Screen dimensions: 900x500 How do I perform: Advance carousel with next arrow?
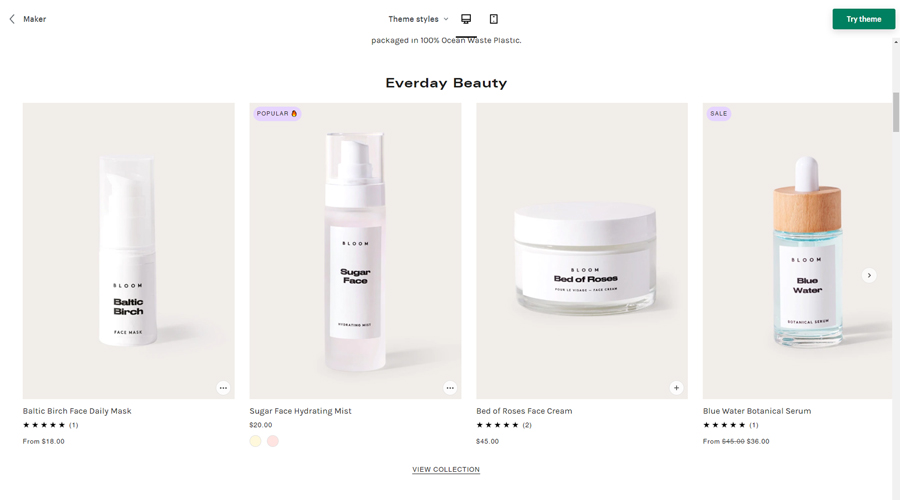point(869,276)
